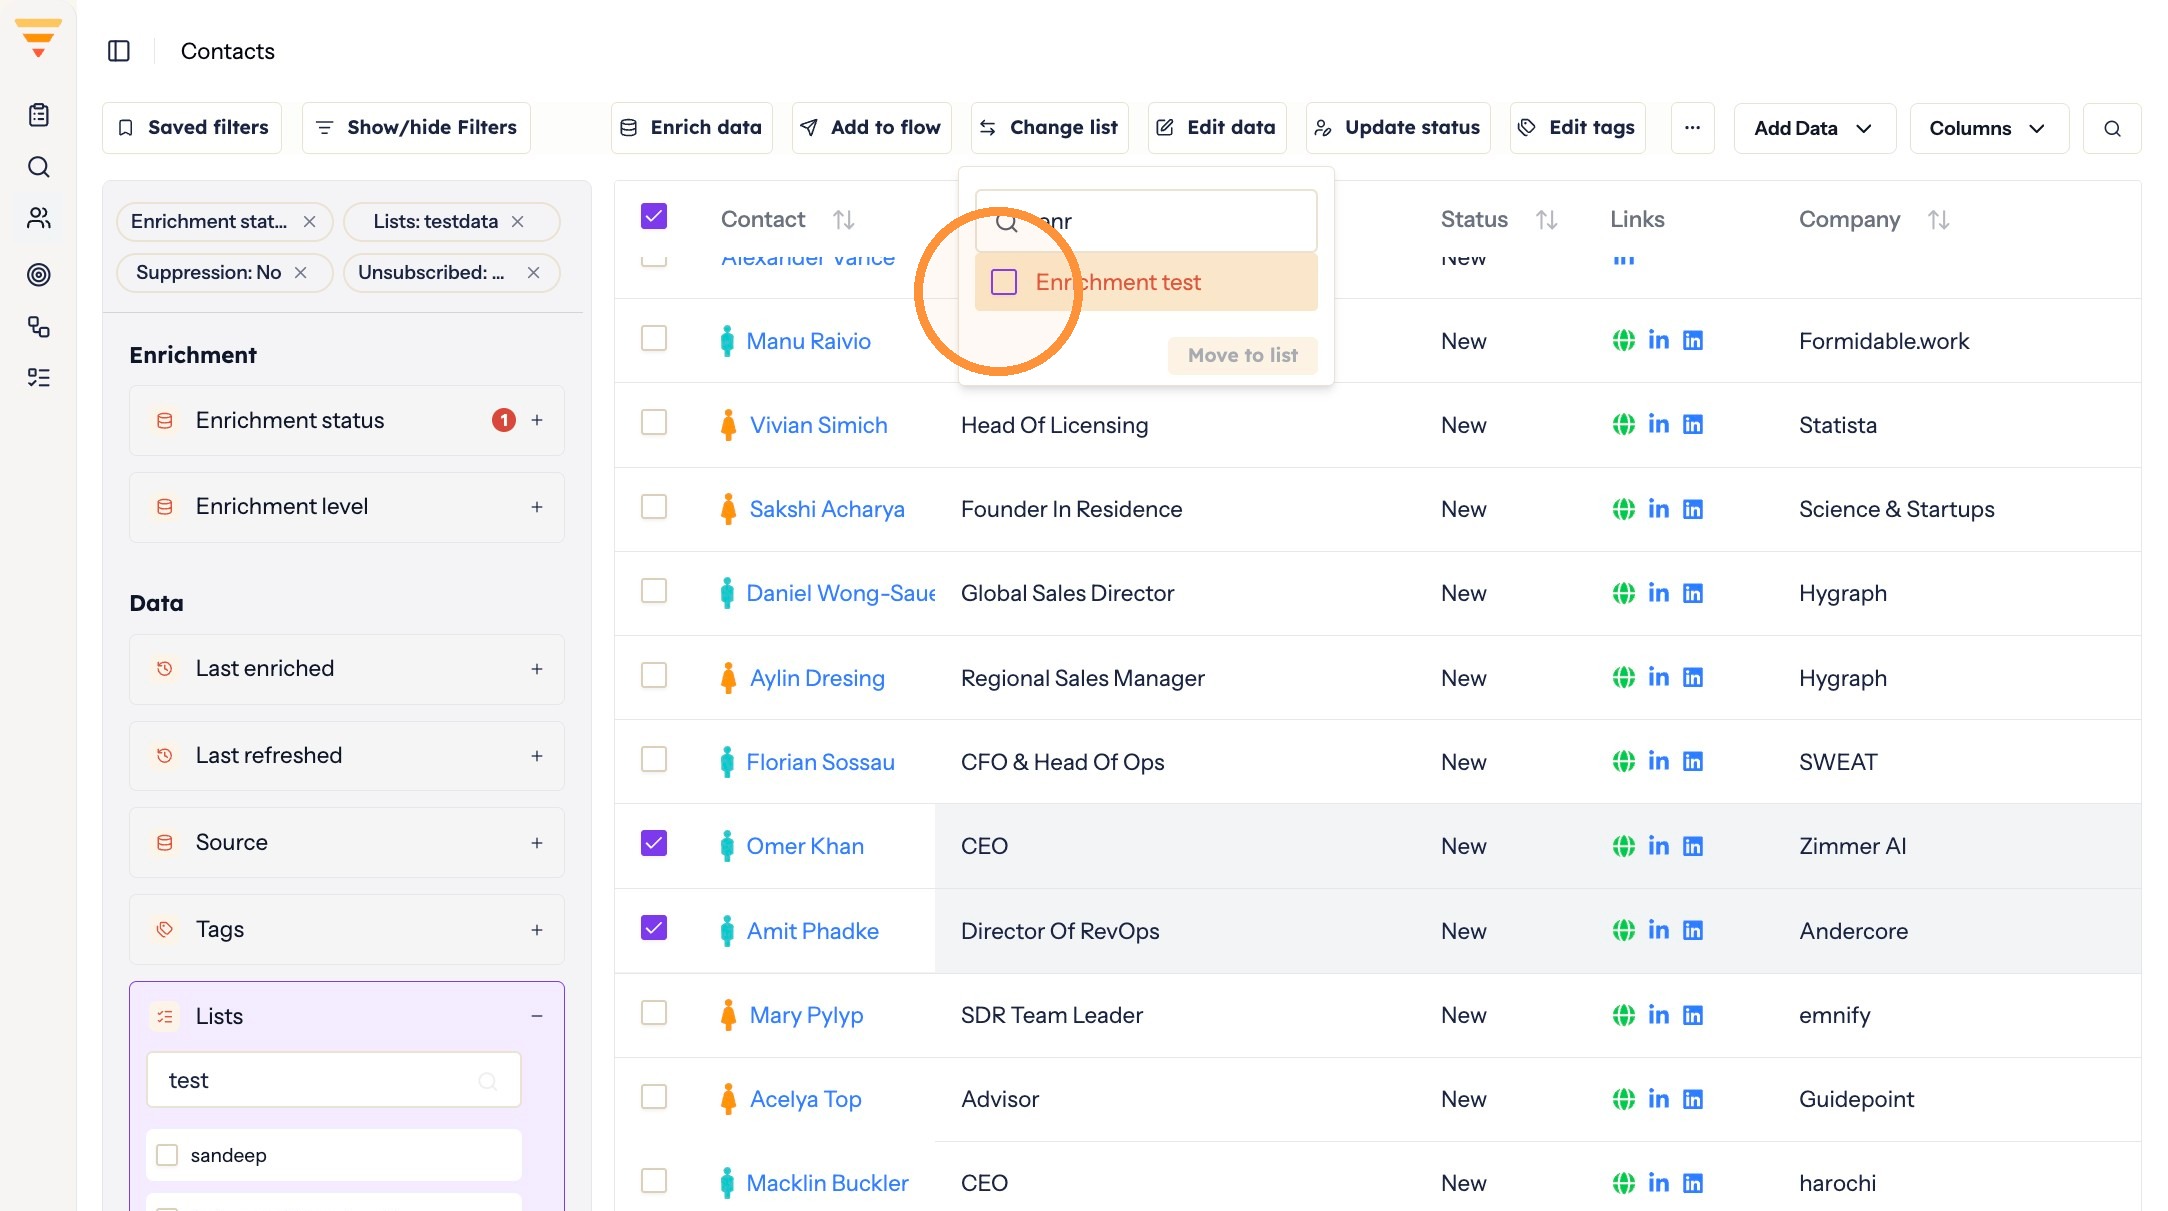Remove the Enrichment status filter chip
The height and width of the screenshot is (1211, 2168).
coord(310,222)
